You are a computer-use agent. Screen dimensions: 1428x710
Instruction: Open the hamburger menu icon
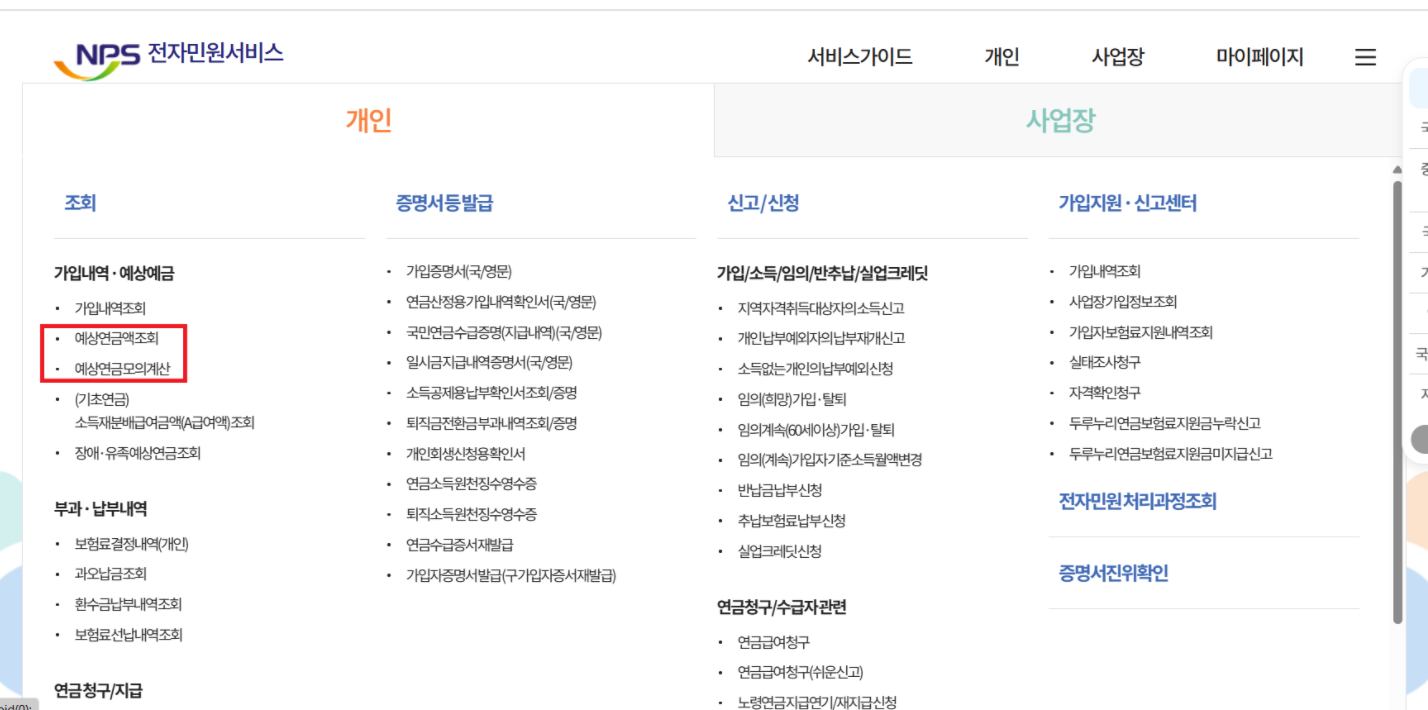click(x=1365, y=57)
